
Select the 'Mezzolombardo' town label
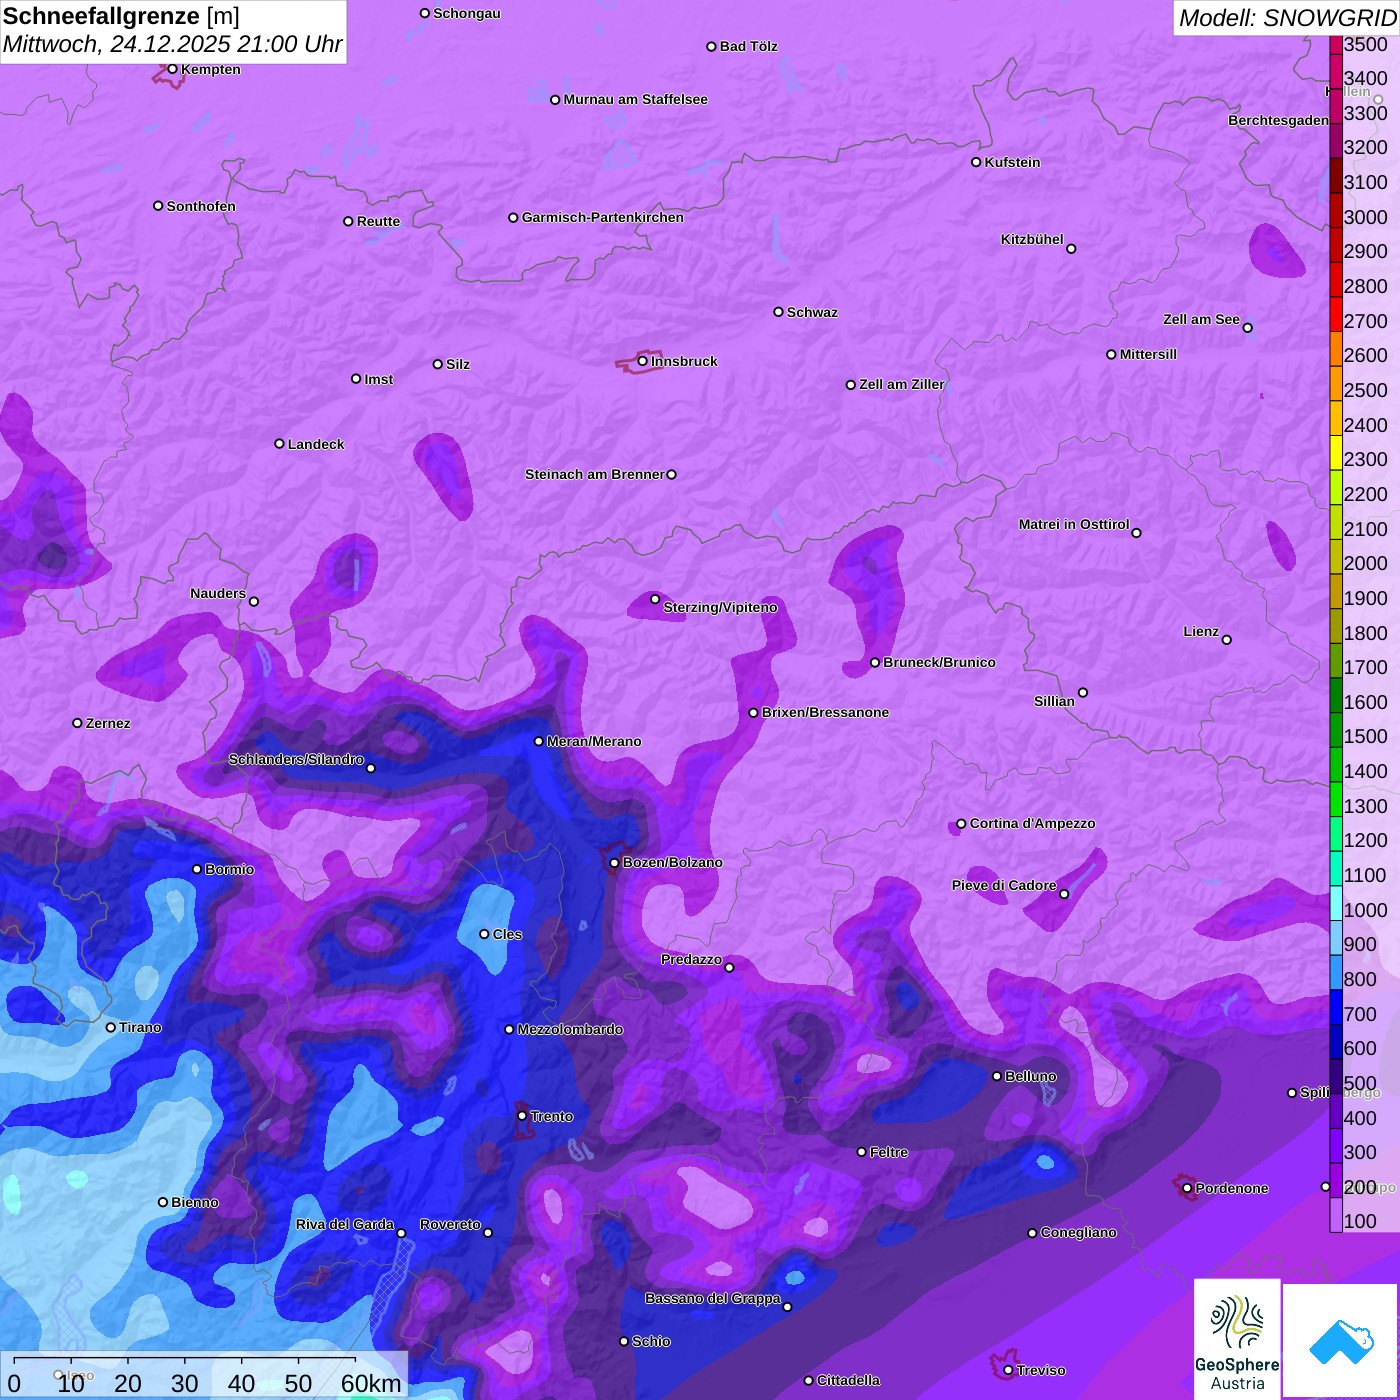(570, 1029)
